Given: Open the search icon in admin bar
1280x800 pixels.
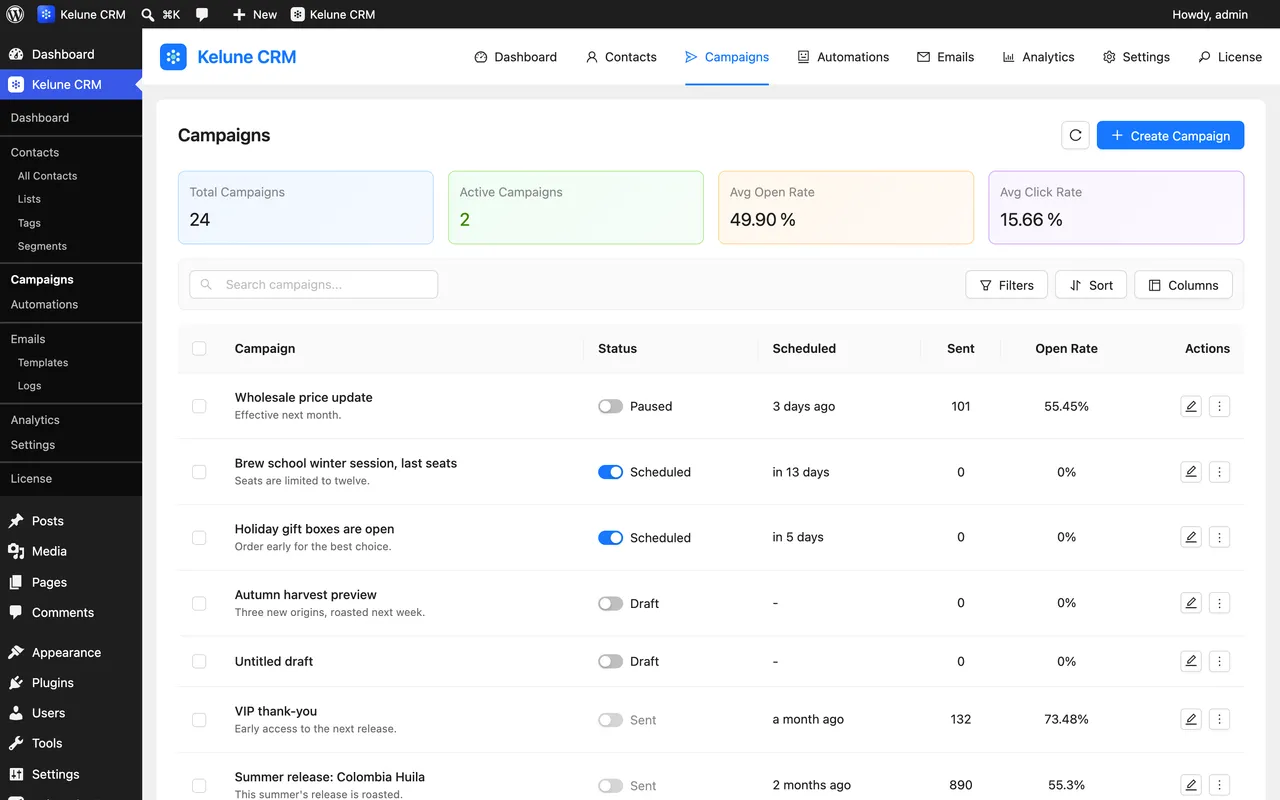Looking at the screenshot, I should 148,14.
